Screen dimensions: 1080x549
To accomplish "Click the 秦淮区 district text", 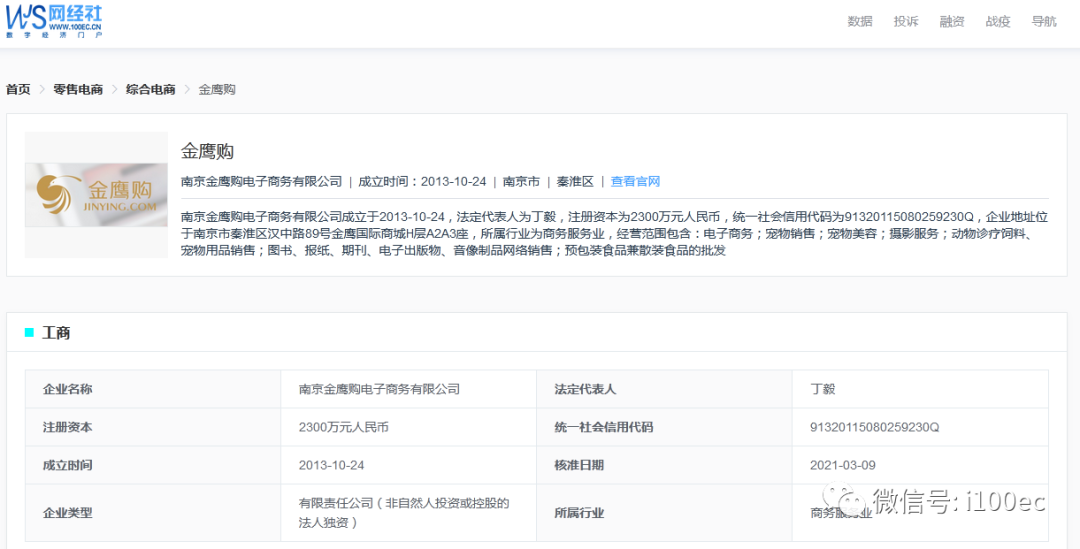I will tap(575, 182).
